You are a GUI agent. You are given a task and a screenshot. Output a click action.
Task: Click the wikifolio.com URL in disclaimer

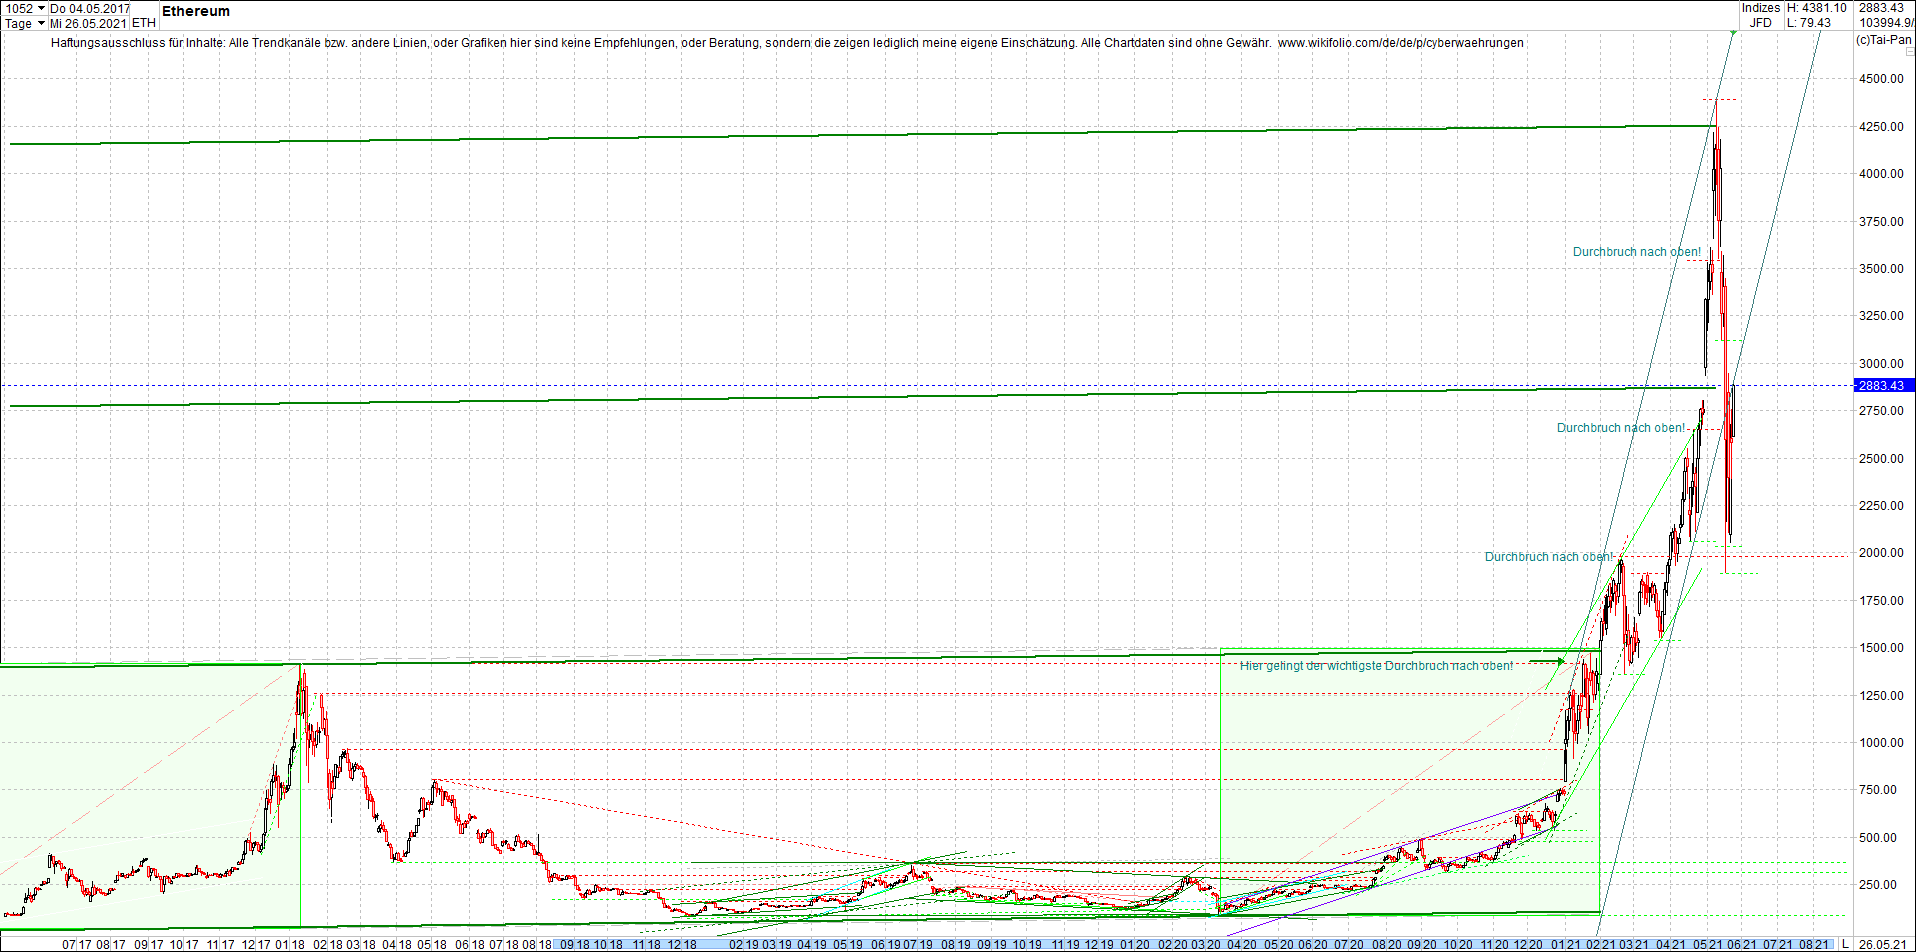(1401, 43)
